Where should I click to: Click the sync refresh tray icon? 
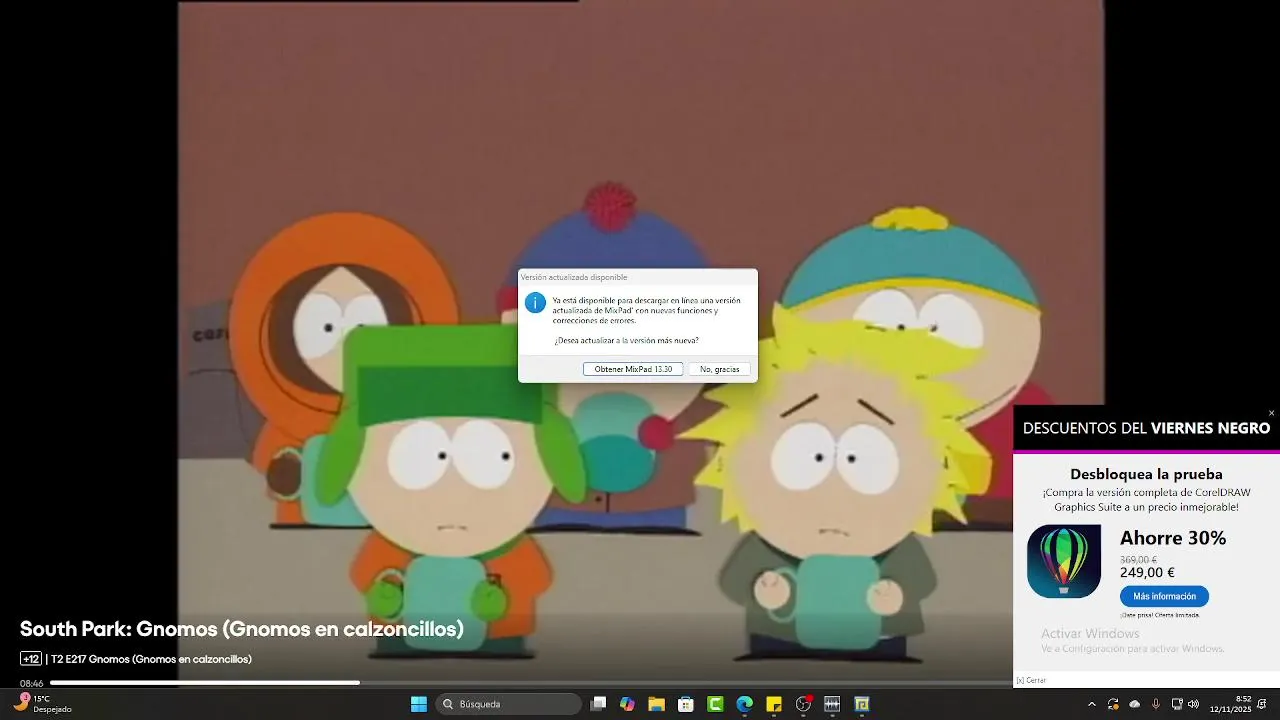click(x=1113, y=704)
